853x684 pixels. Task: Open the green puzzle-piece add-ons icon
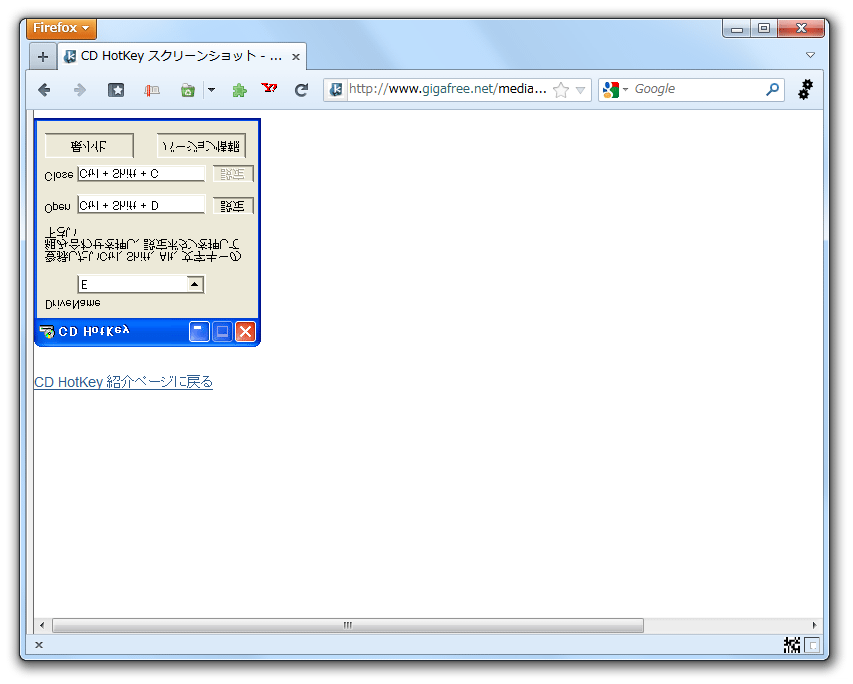point(239,90)
